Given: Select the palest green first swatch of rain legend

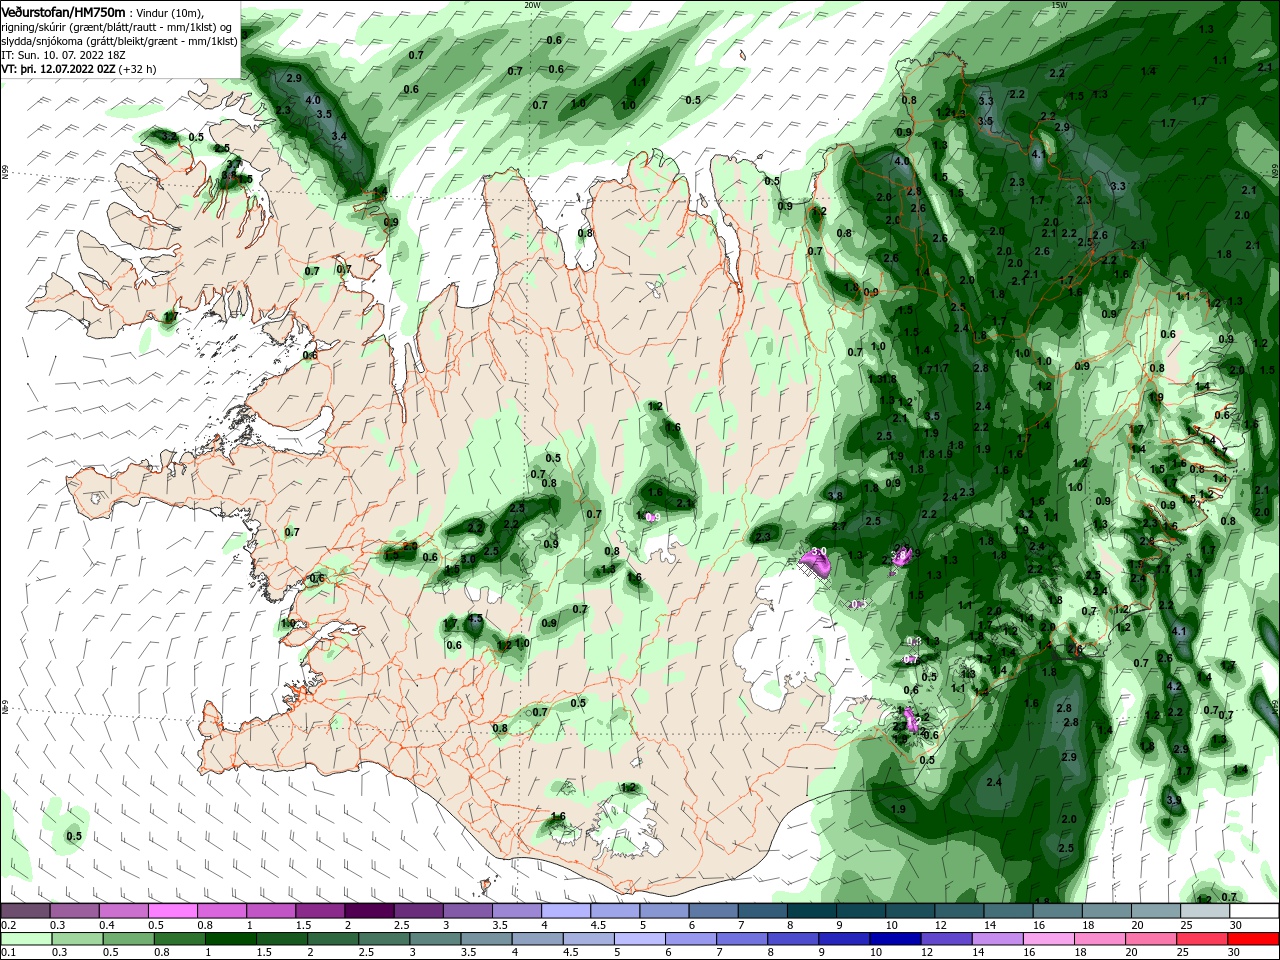Looking at the screenshot, I should tap(25, 939).
